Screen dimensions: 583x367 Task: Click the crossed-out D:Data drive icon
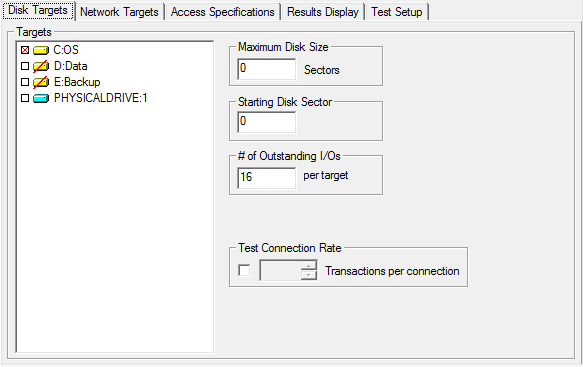point(41,66)
